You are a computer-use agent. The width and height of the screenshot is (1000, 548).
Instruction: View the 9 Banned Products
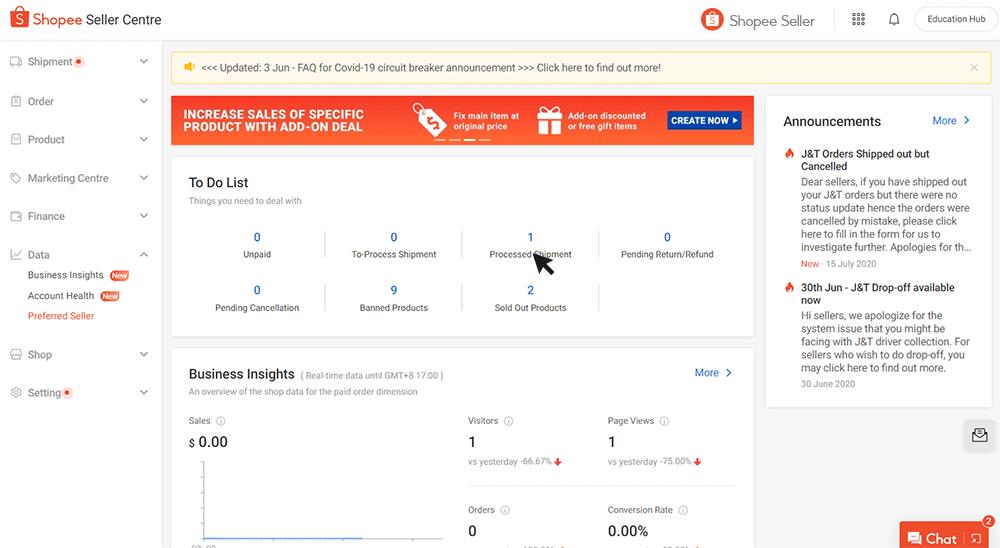click(x=393, y=298)
